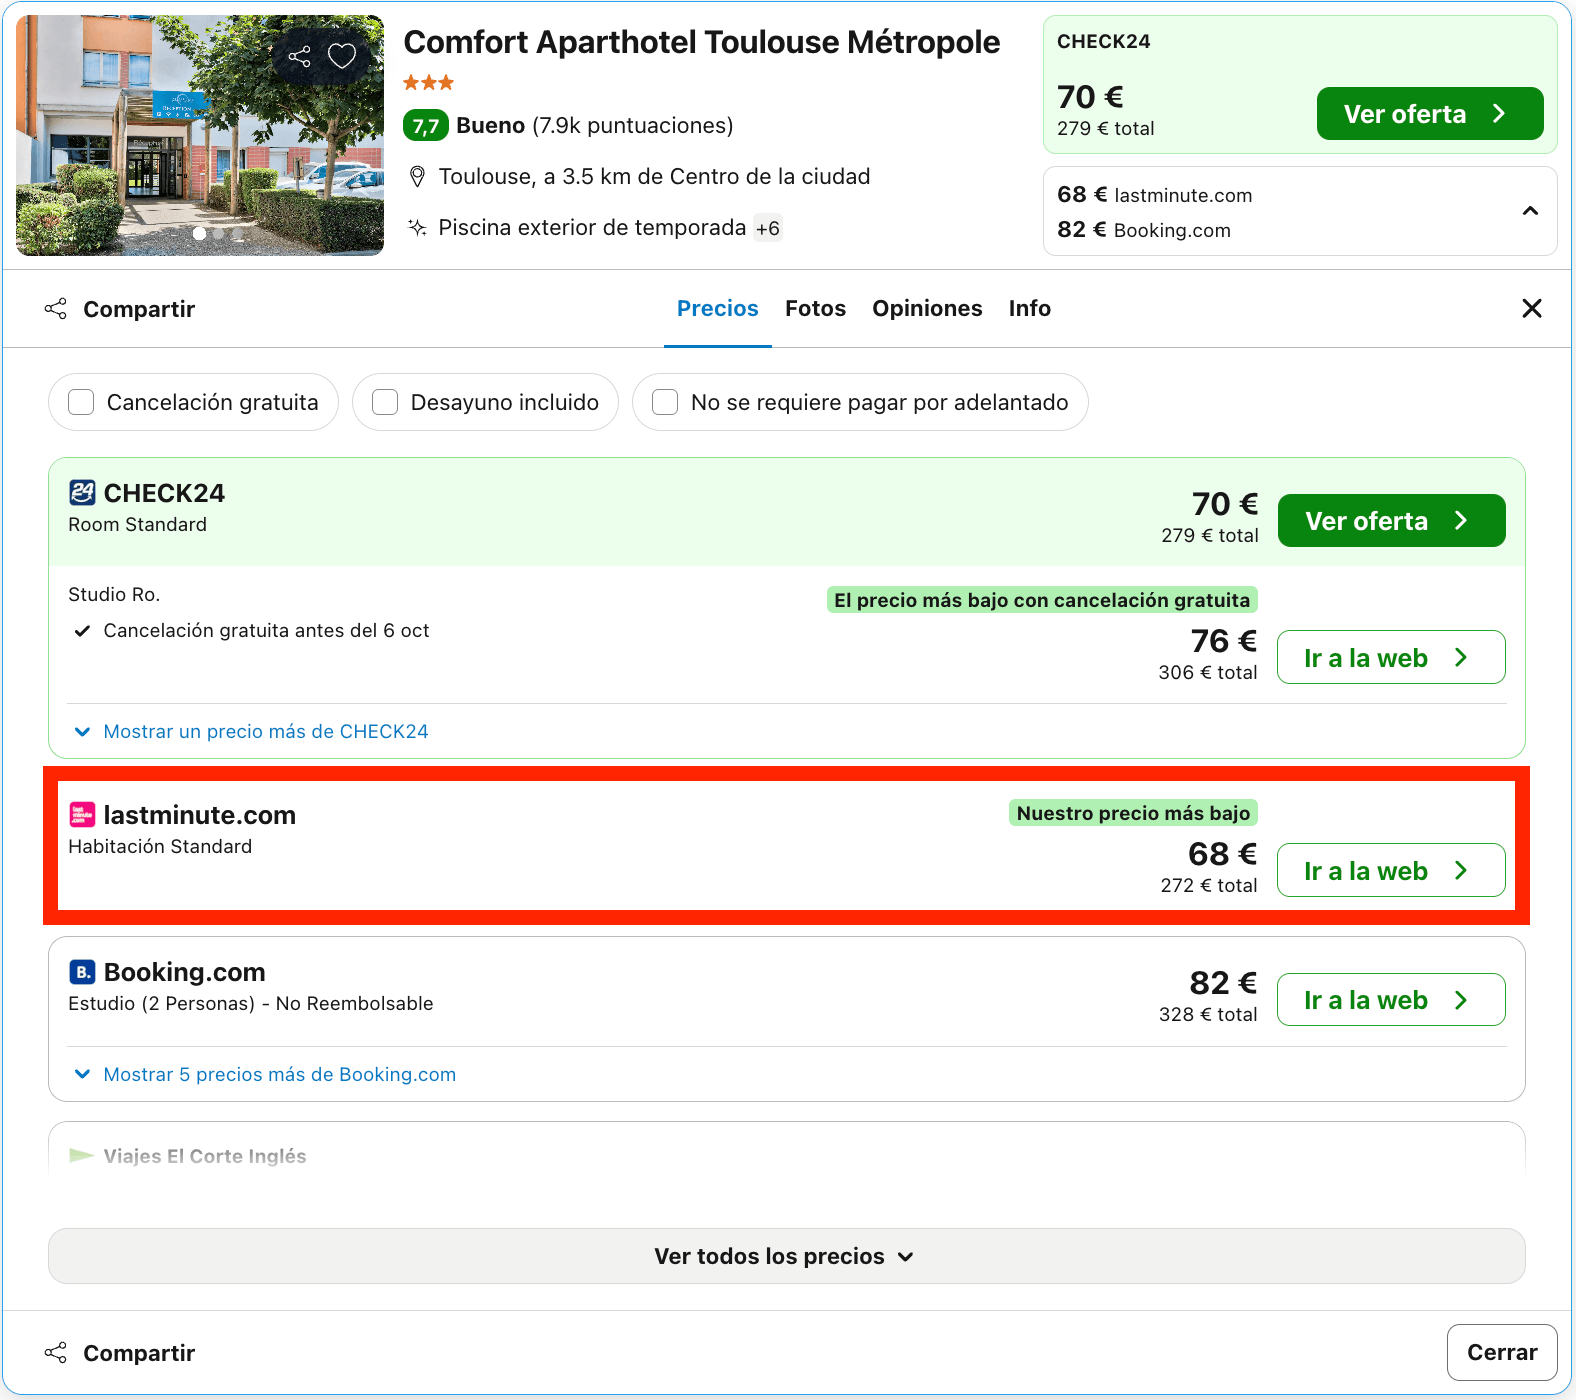
Task: Expand Mostrar 5 precios más de Booking.com
Action: click(x=265, y=1075)
